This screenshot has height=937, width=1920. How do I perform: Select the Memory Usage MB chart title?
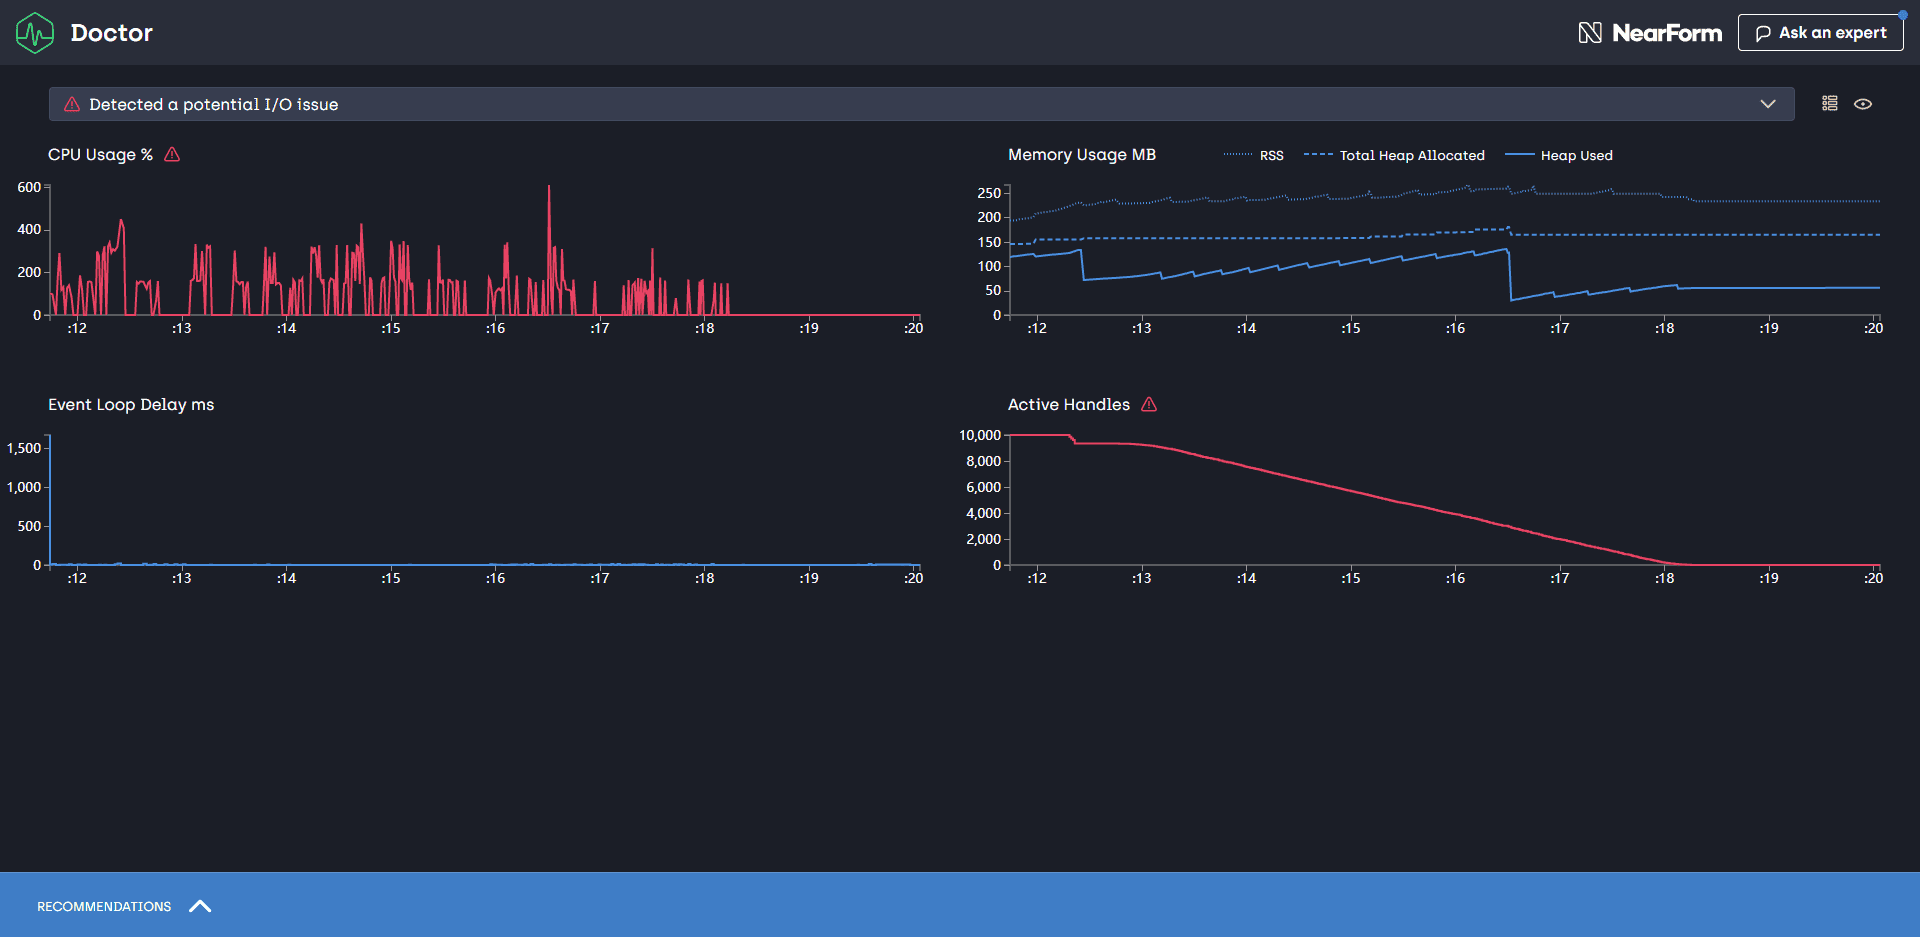tap(1081, 154)
